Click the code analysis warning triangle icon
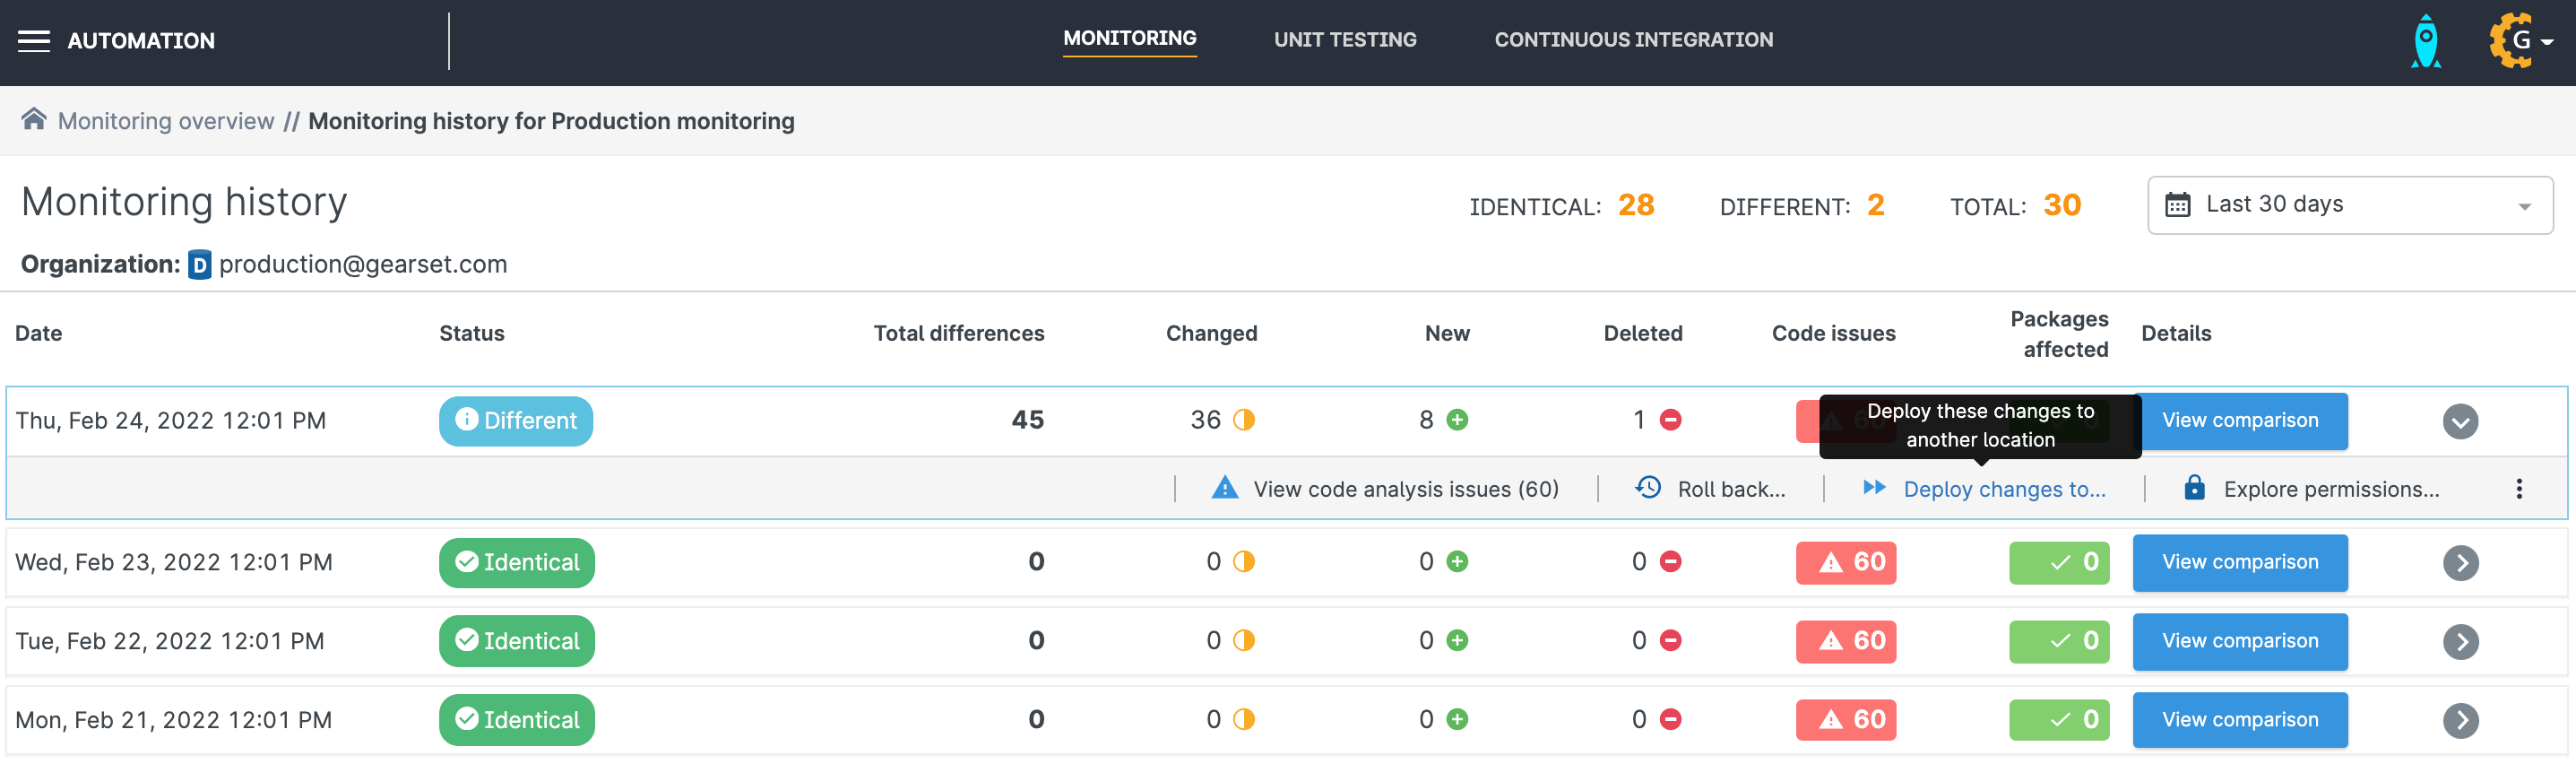2576x764 pixels. point(1224,488)
